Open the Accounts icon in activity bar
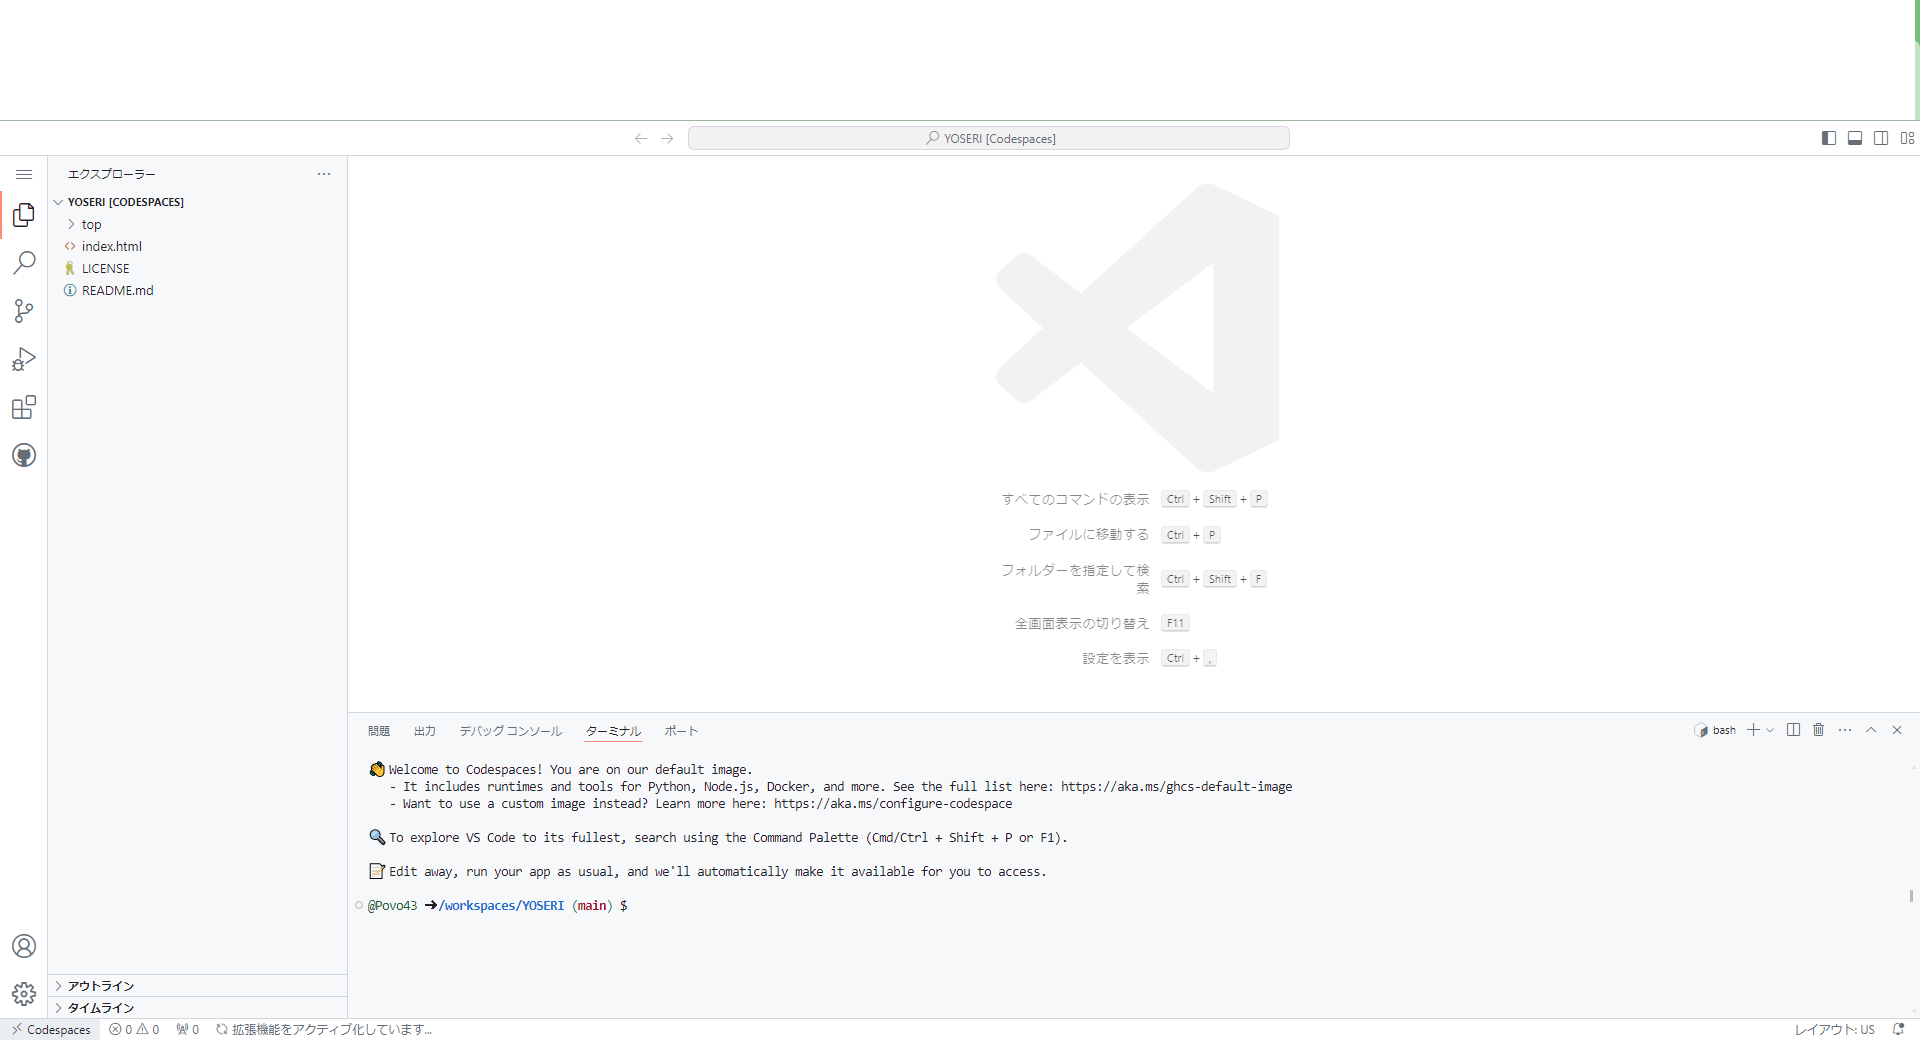The height and width of the screenshot is (1040, 1920). point(24,946)
